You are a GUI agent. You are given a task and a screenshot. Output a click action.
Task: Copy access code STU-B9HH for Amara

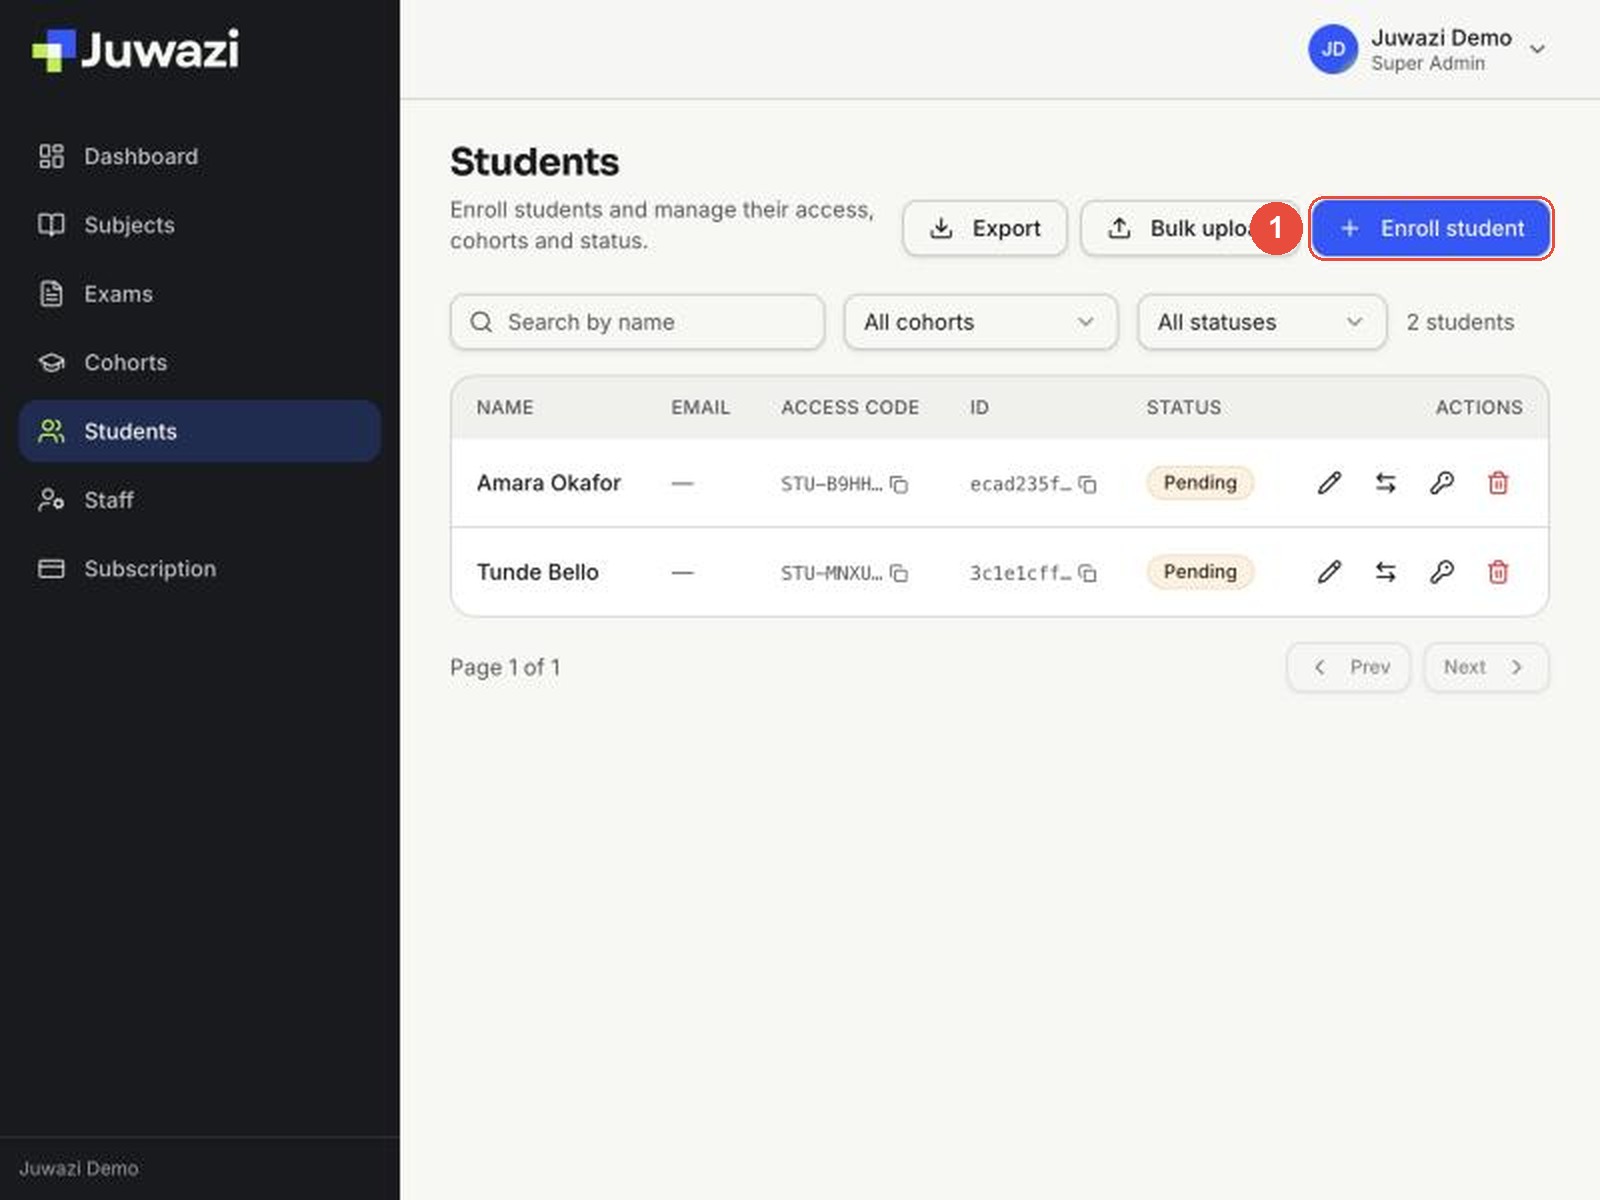click(x=899, y=484)
